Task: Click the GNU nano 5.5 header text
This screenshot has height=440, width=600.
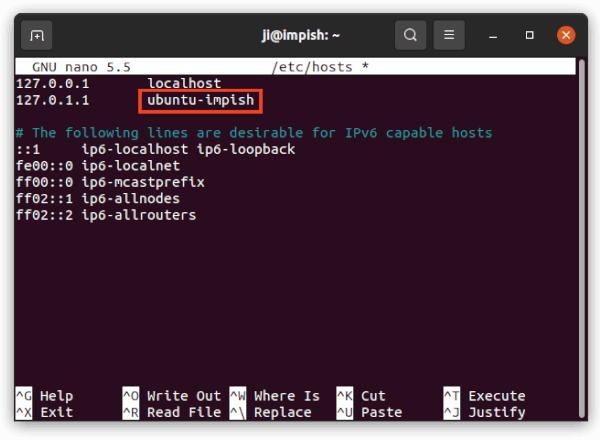Action: [x=82, y=67]
